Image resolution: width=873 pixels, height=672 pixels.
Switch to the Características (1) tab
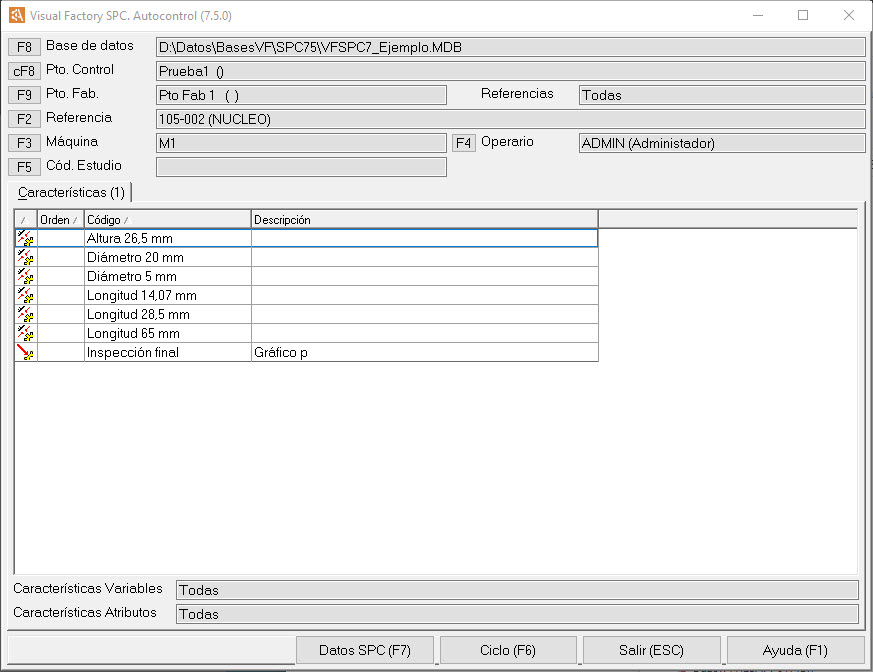point(71,192)
